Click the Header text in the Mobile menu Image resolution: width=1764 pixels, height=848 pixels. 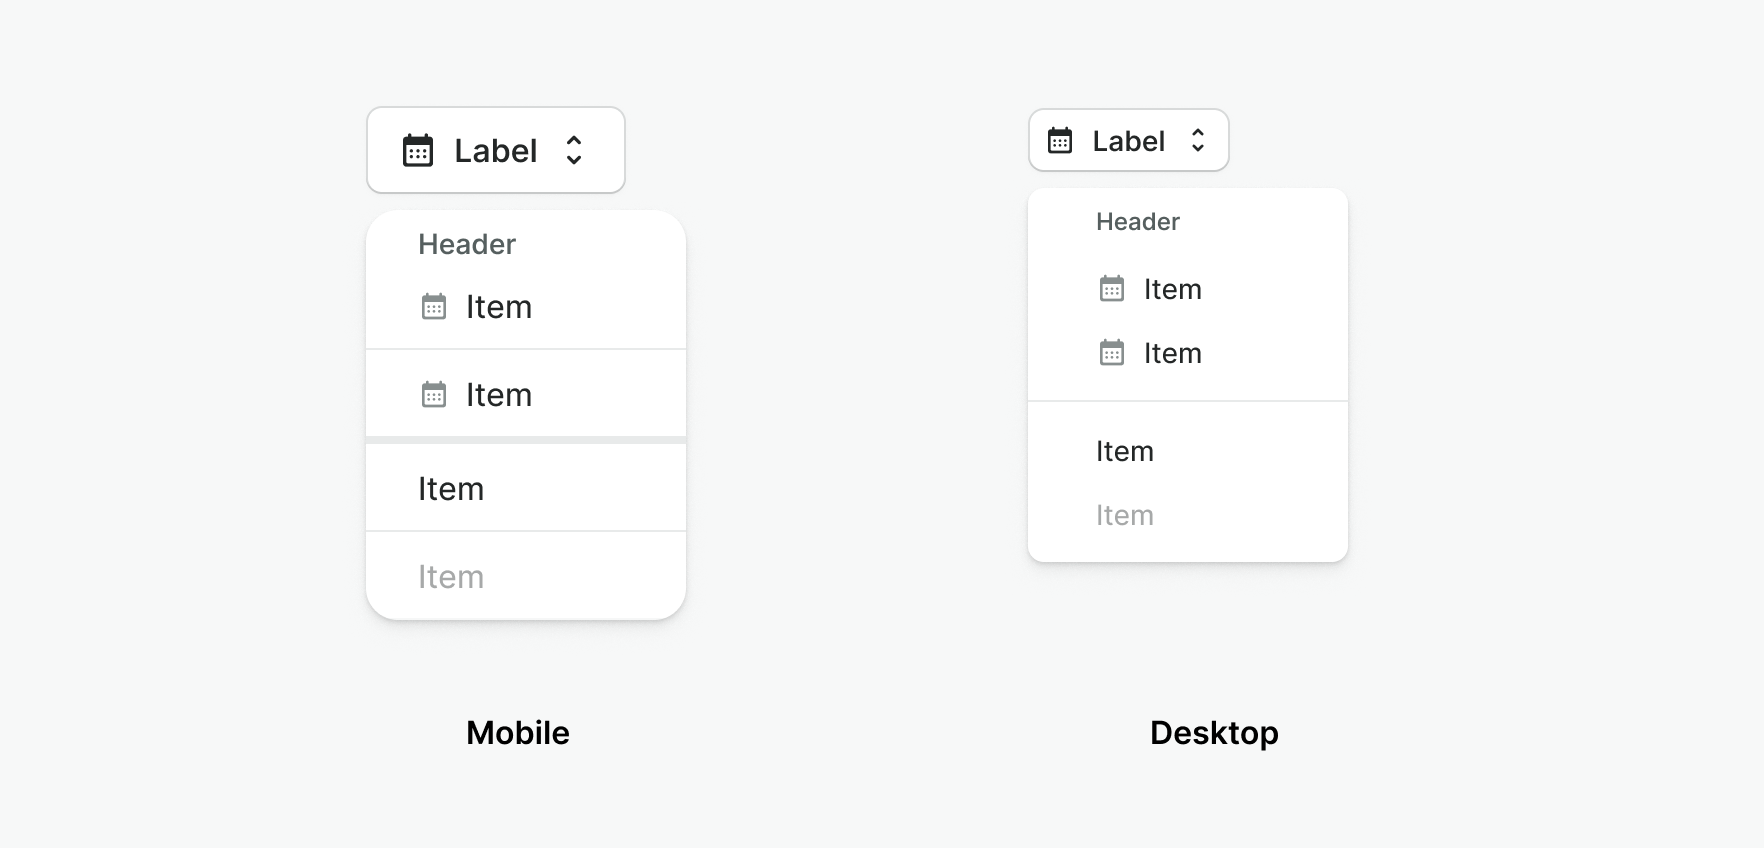click(467, 244)
